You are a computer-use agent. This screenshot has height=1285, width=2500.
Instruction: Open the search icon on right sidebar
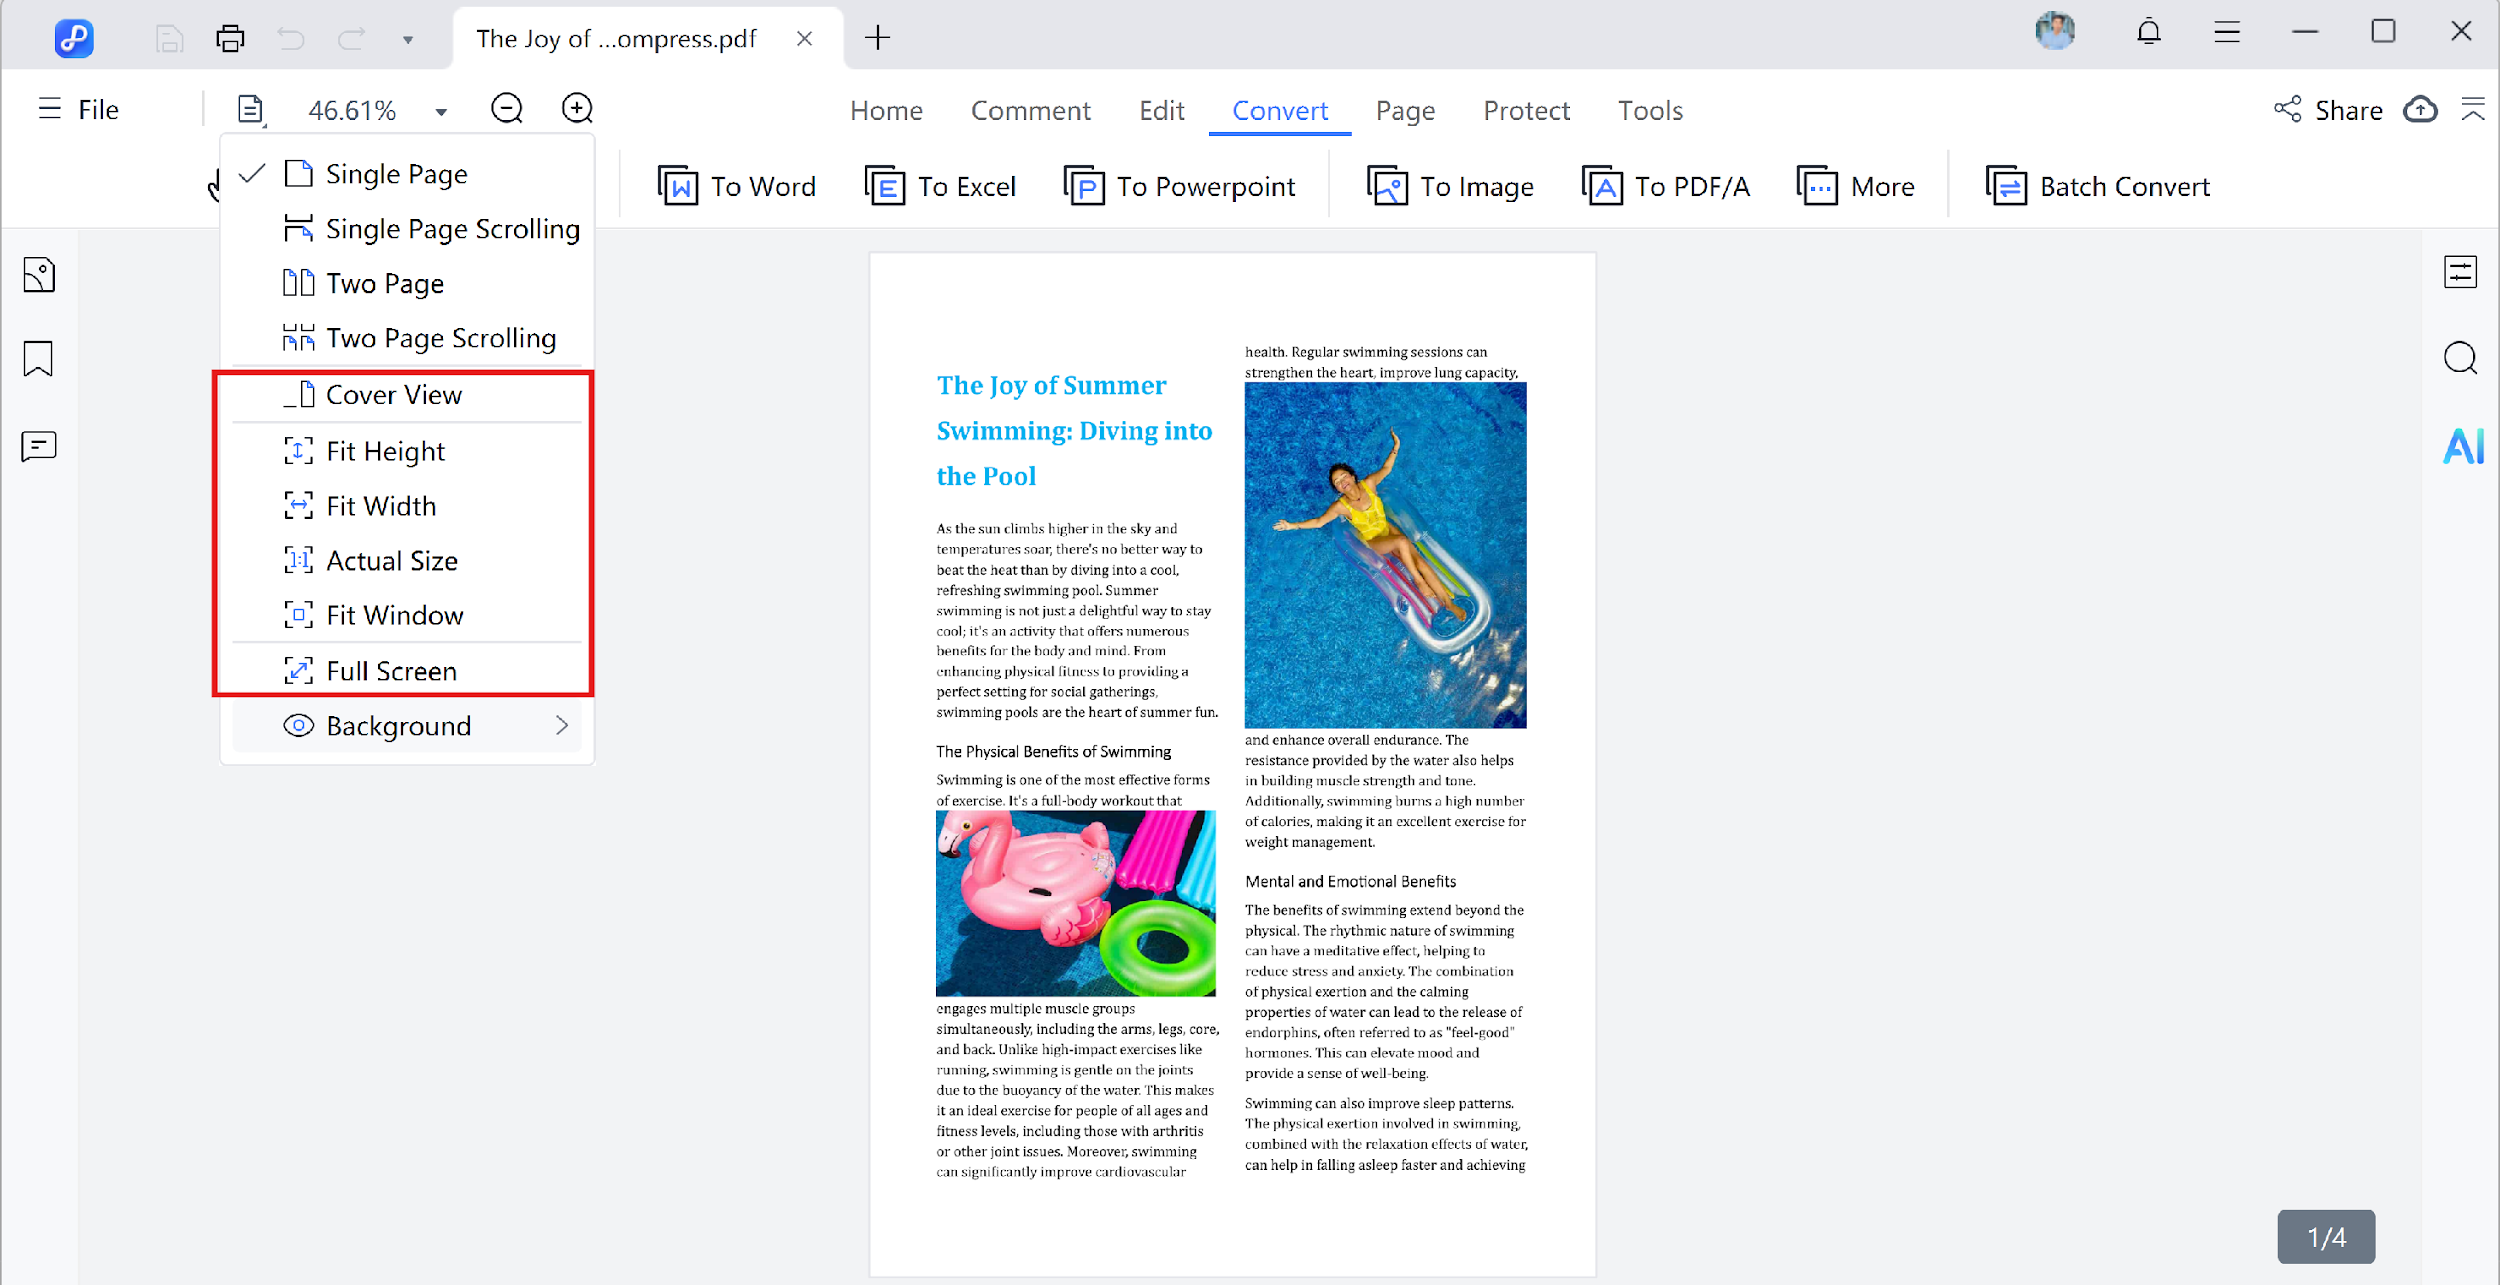(x=2460, y=358)
